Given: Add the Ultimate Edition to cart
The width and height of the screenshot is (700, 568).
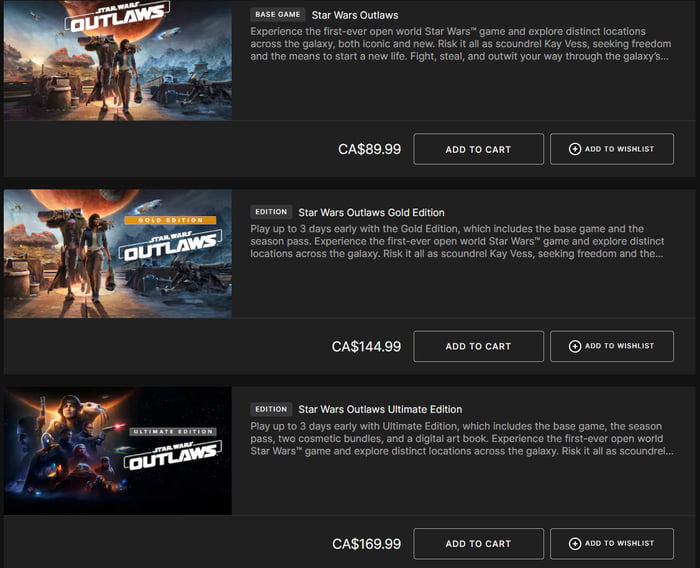Looking at the screenshot, I should click(x=478, y=544).
